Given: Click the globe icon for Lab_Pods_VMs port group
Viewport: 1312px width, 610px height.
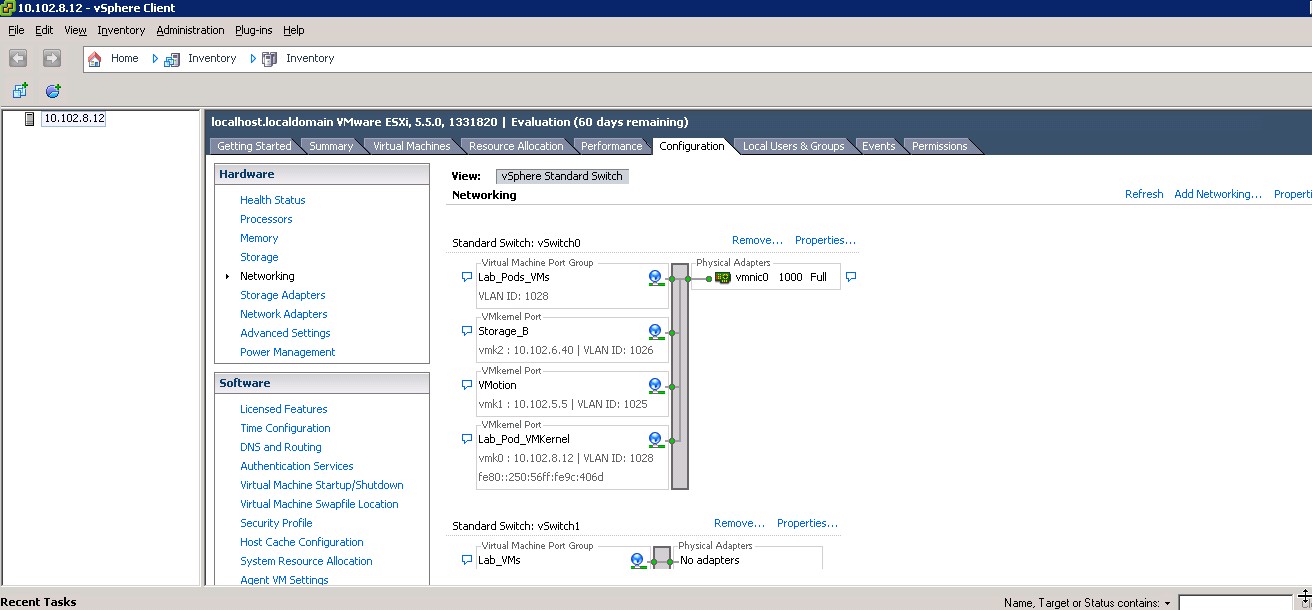Looking at the screenshot, I should point(655,278).
